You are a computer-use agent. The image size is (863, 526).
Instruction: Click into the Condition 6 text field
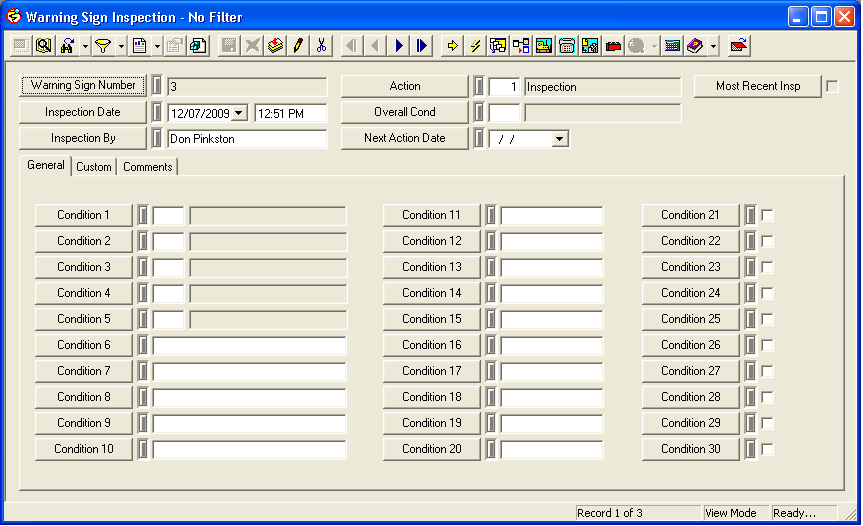pyautogui.click(x=248, y=345)
